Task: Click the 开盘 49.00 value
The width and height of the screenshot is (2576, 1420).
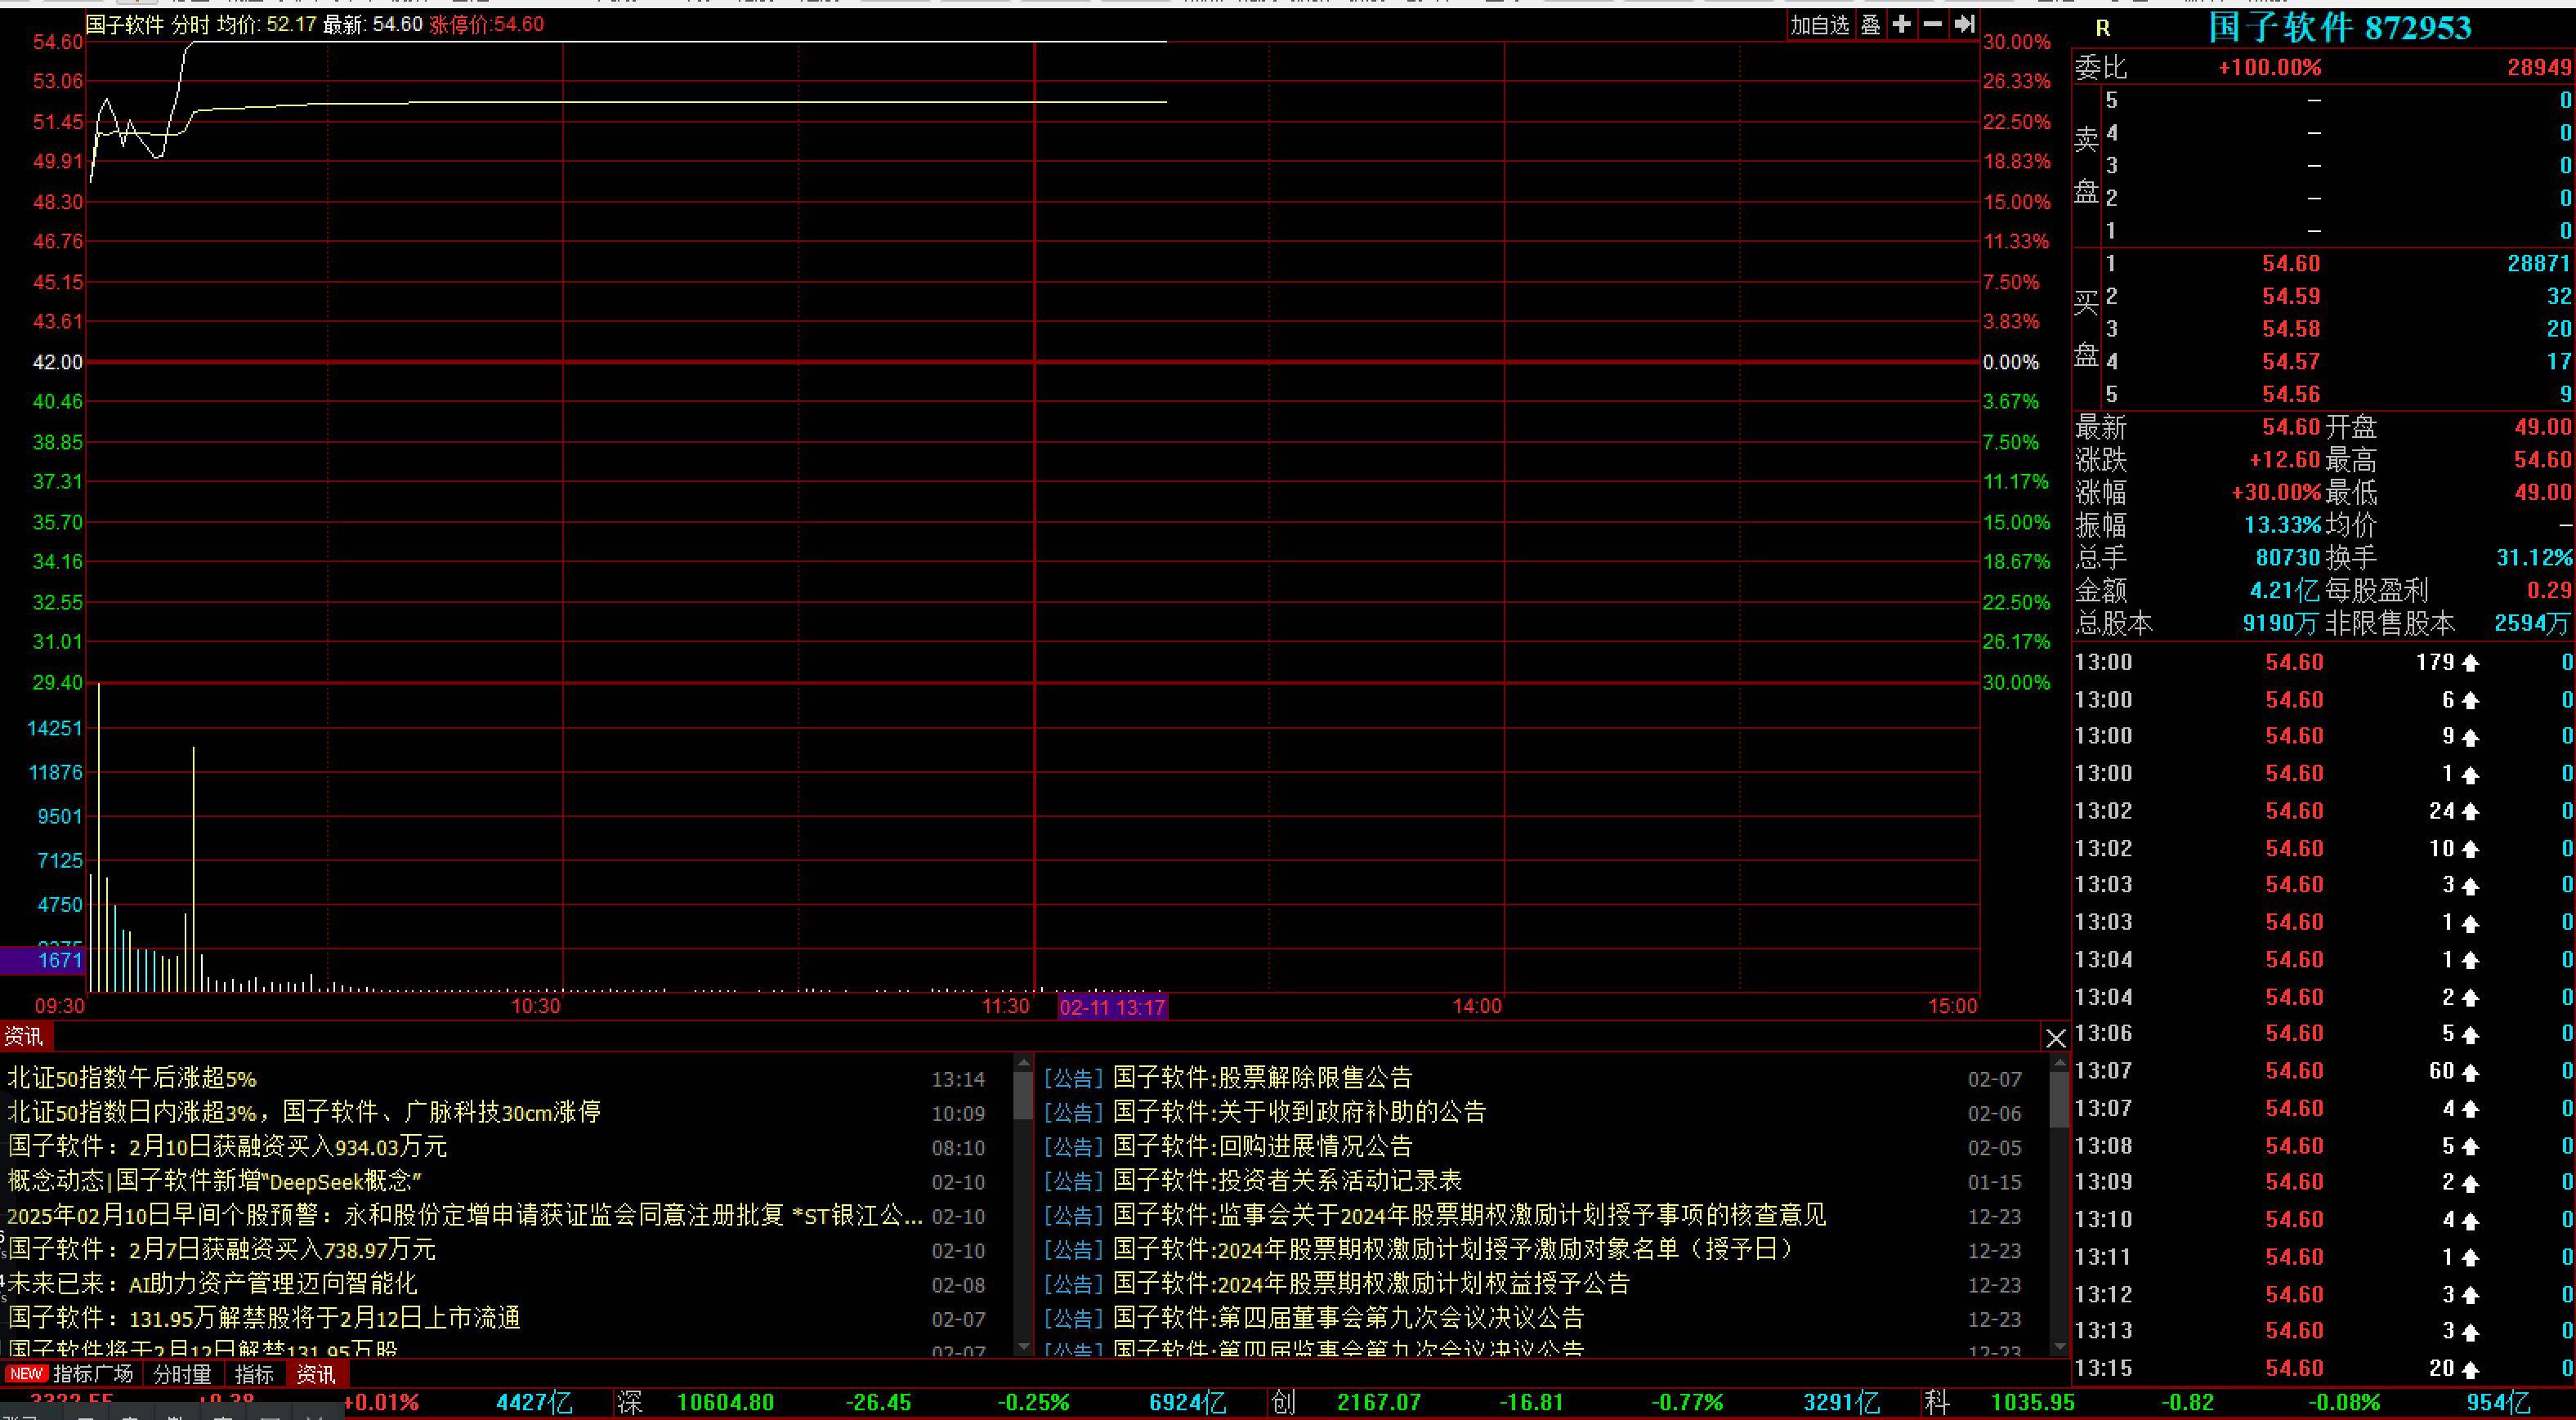Action: tap(2543, 427)
